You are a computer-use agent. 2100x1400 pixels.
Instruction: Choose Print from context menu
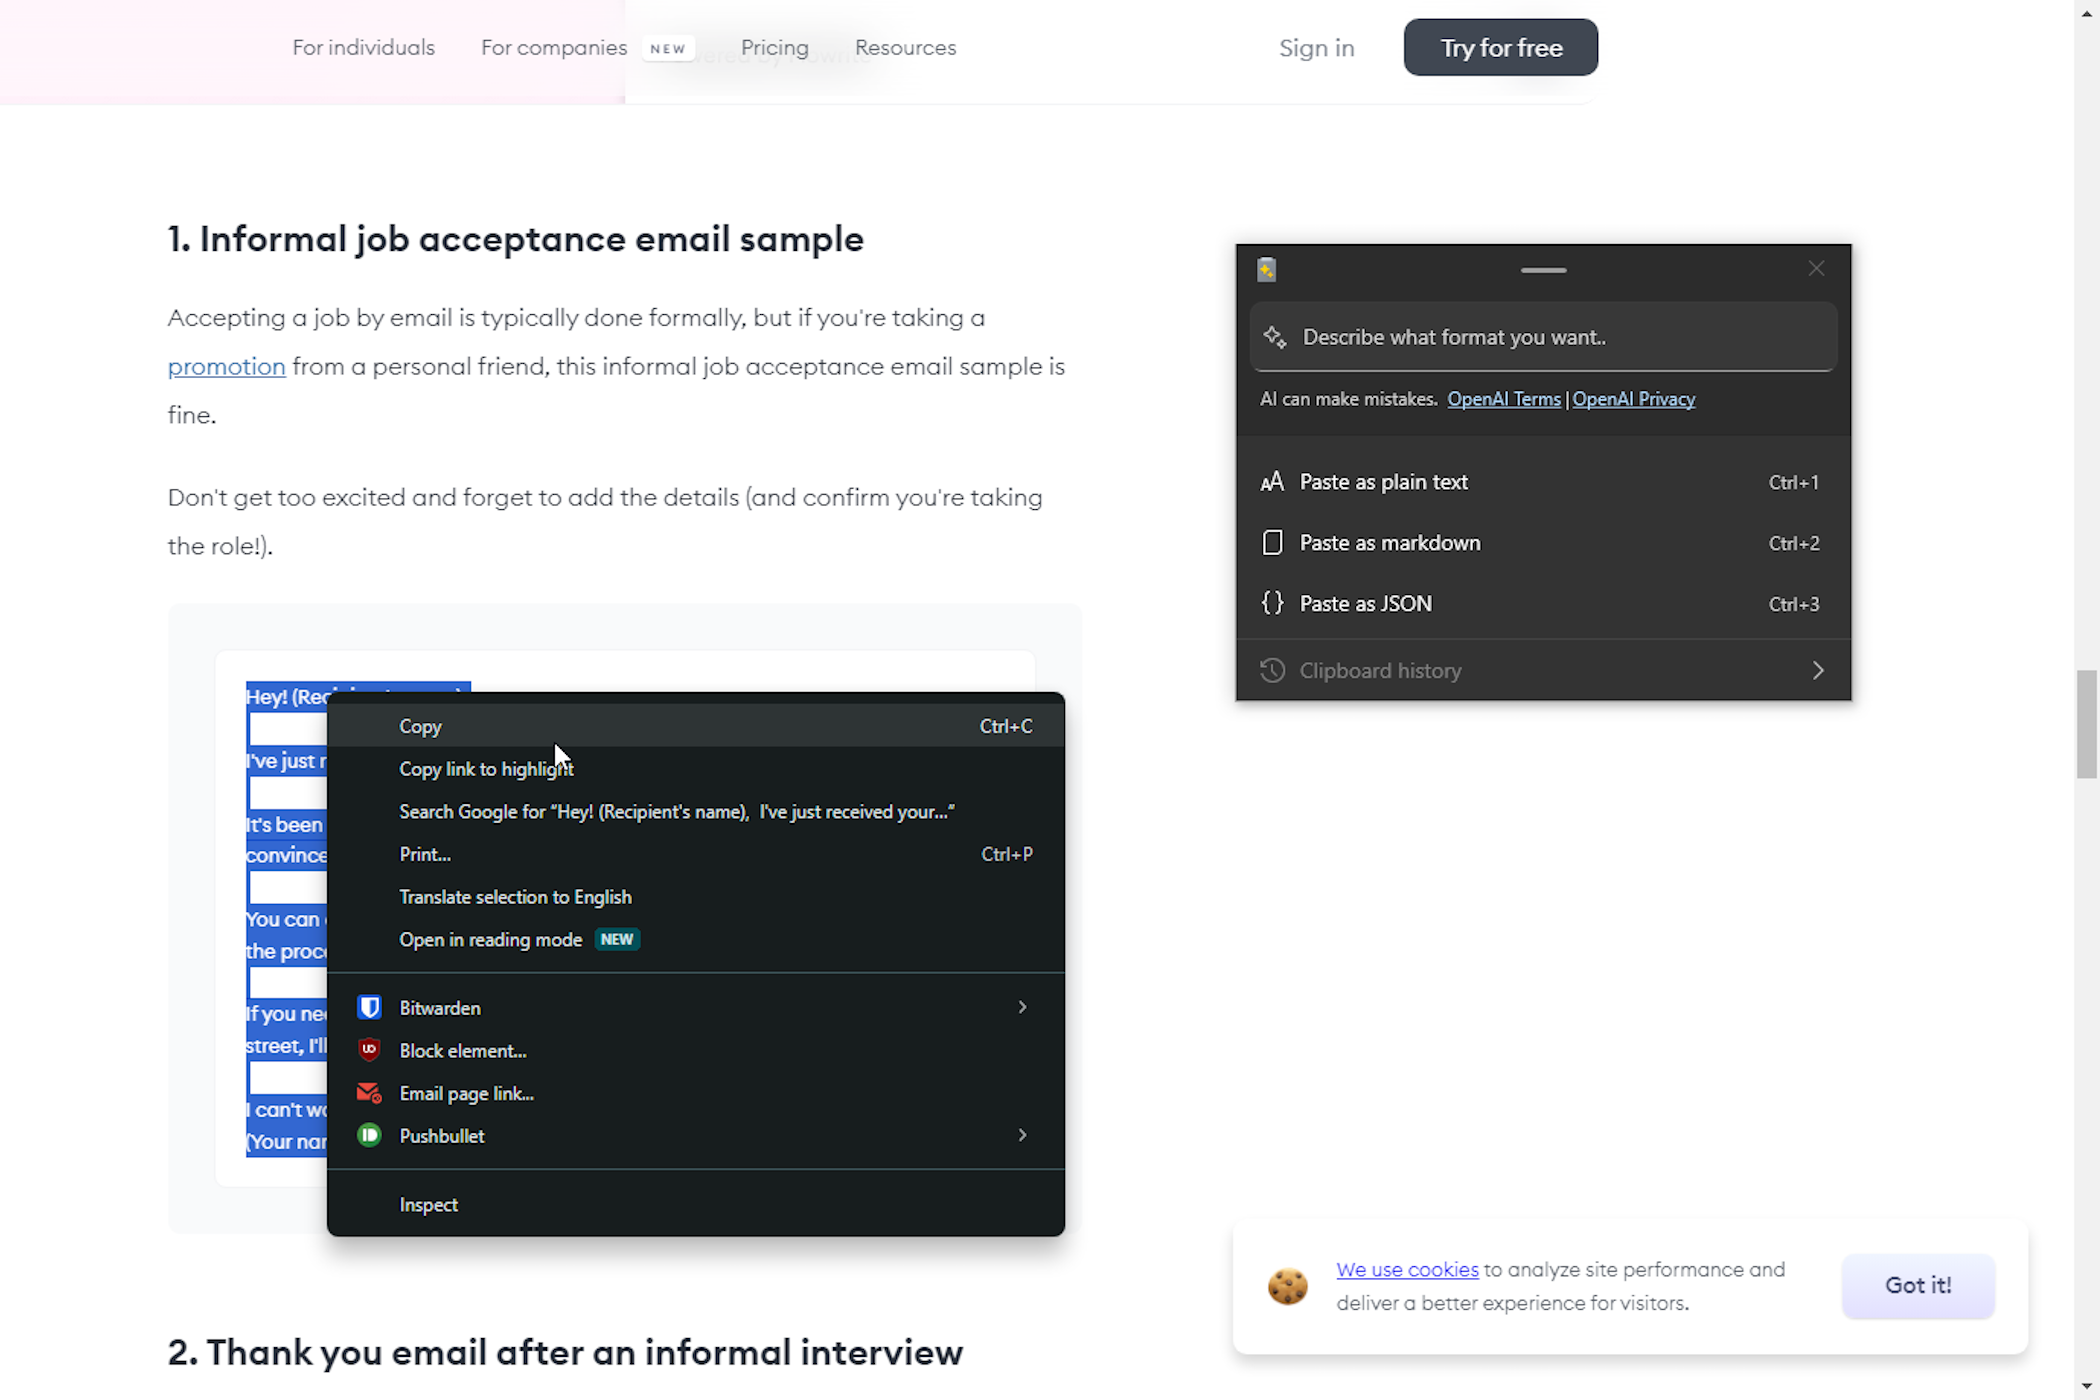click(696, 854)
